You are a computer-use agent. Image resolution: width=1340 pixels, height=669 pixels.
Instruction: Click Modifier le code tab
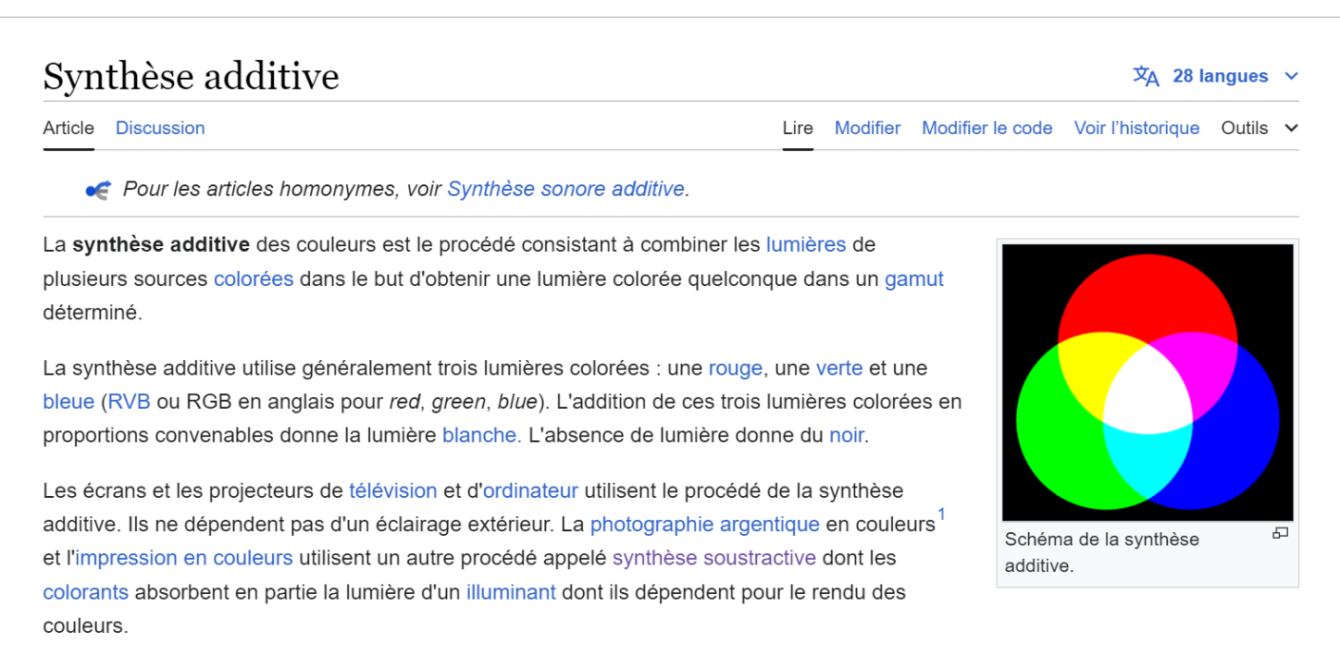pos(986,128)
